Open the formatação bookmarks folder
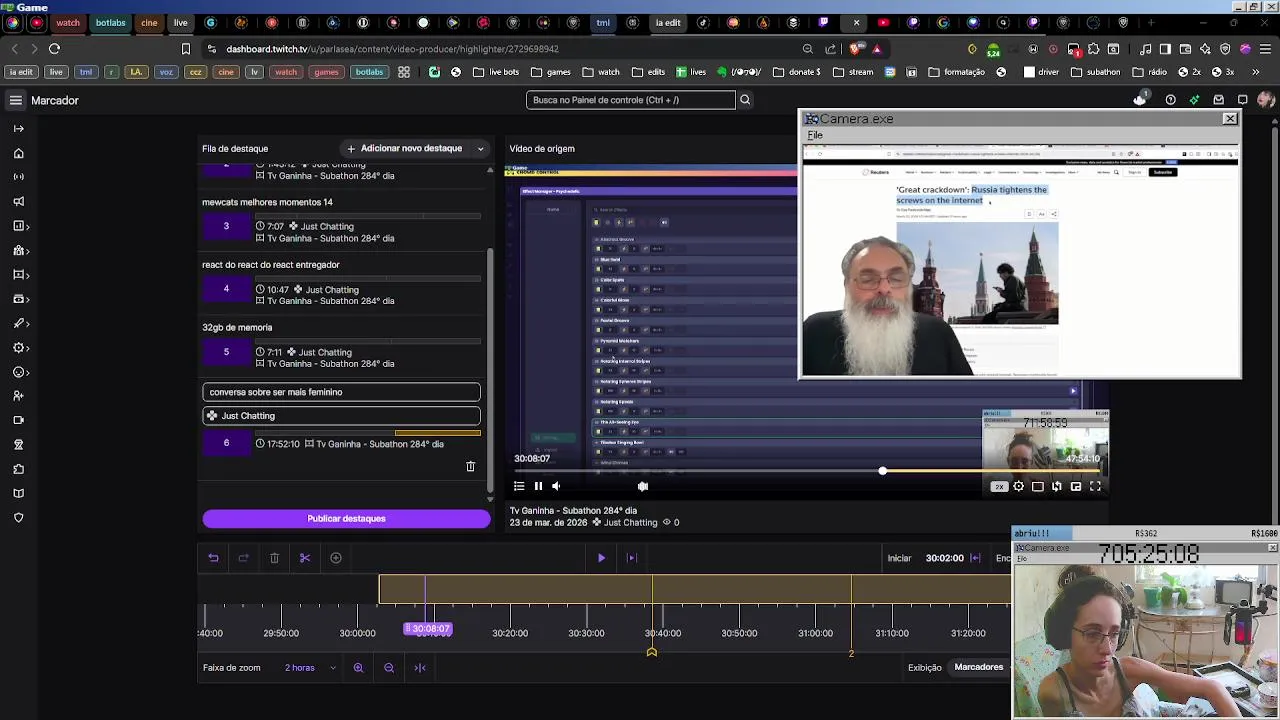The height and width of the screenshot is (720, 1280). click(x=957, y=72)
